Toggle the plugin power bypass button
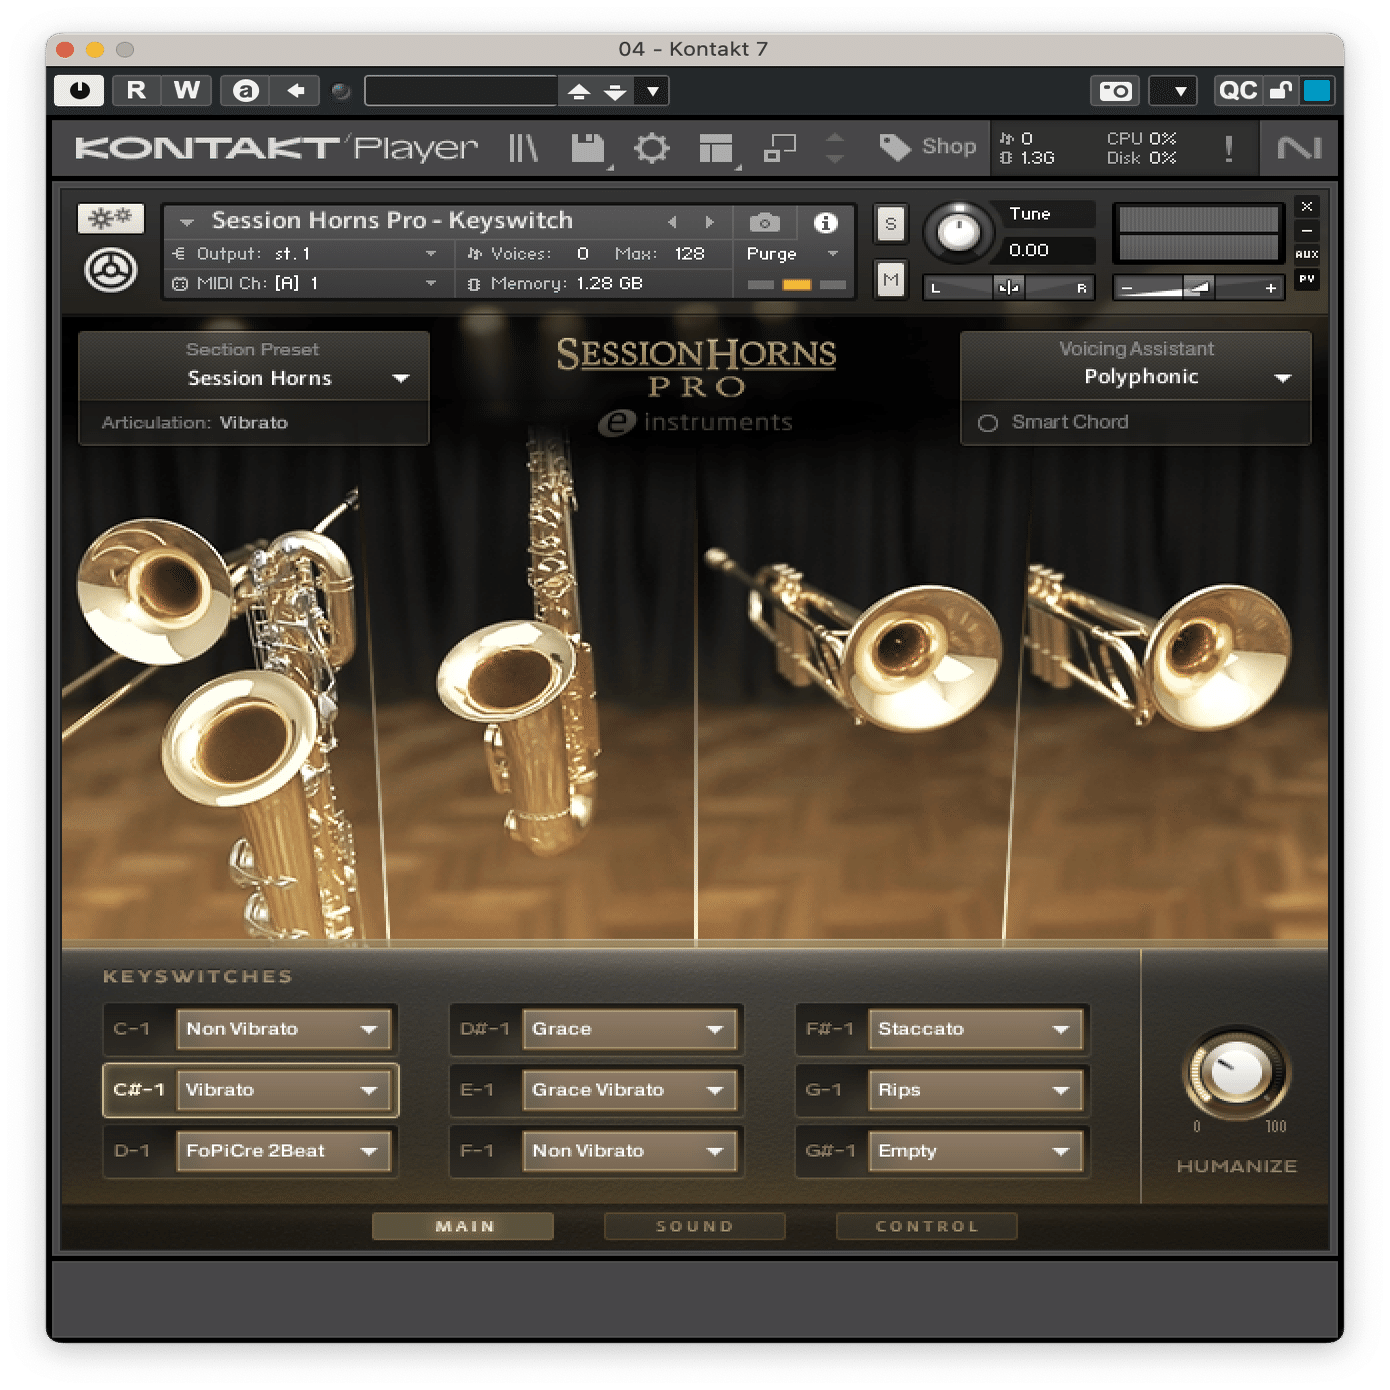 (80, 91)
